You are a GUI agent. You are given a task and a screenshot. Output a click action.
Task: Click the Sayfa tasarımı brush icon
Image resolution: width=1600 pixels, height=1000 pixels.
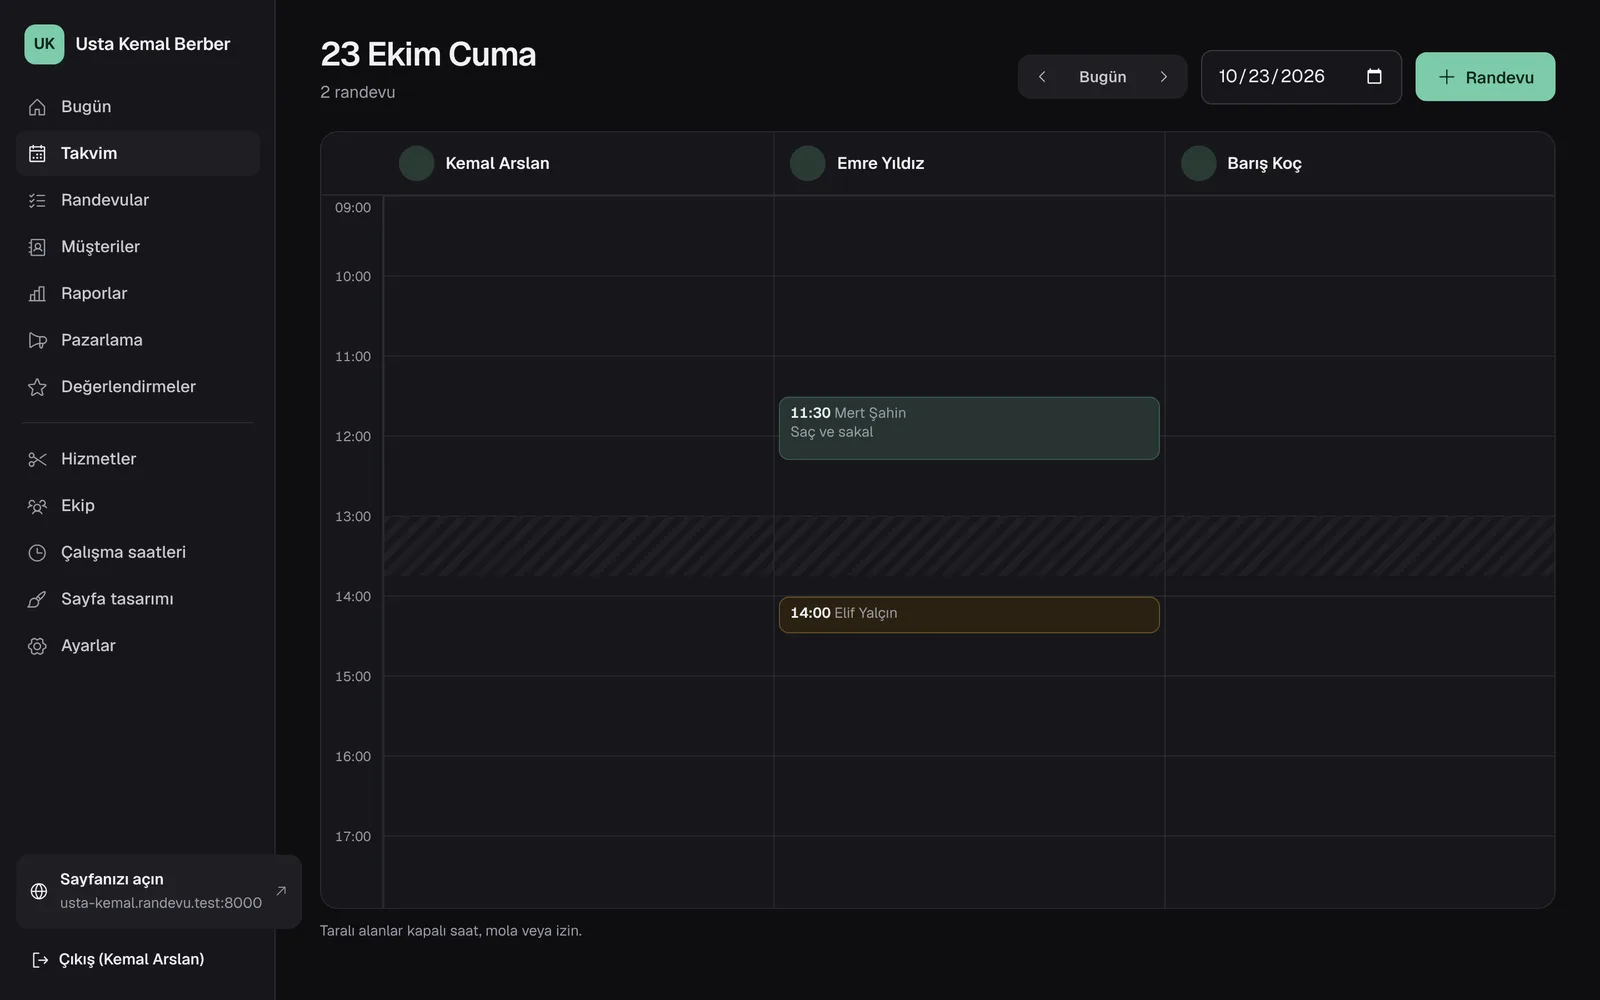coord(37,599)
